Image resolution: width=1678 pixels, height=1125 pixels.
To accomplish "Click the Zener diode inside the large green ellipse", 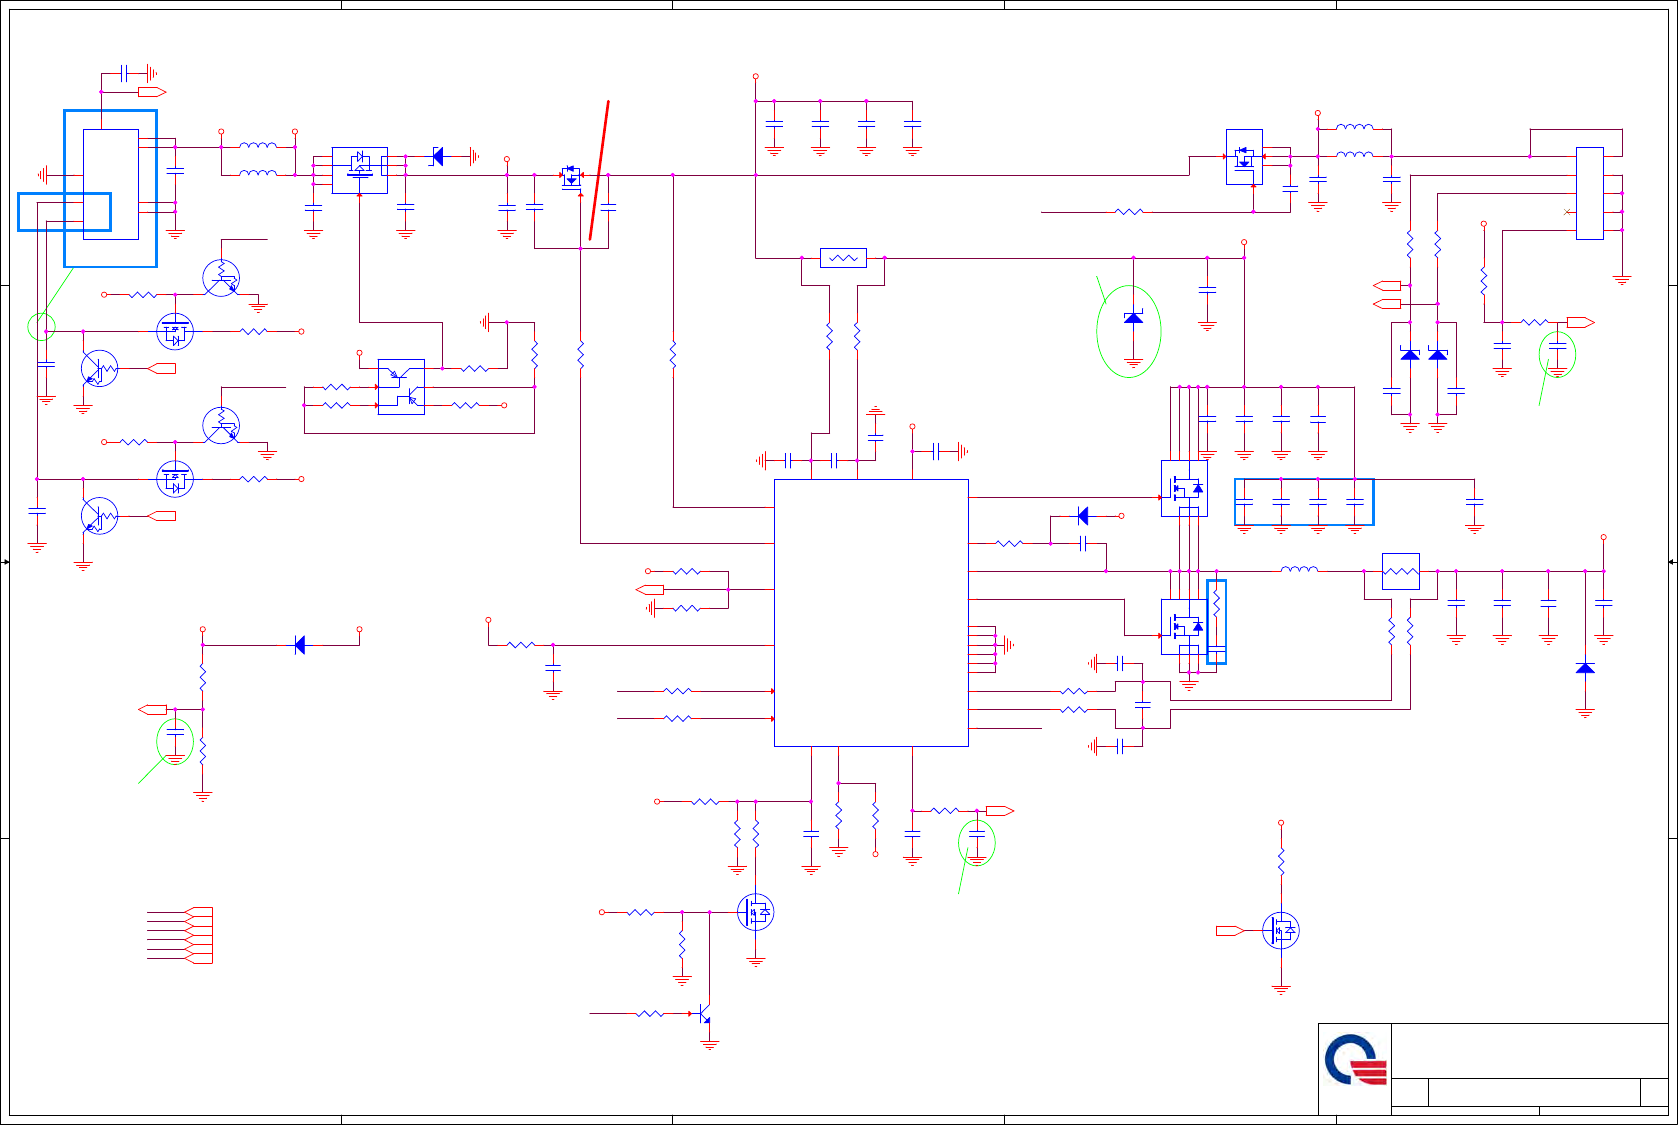I will [1133, 317].
